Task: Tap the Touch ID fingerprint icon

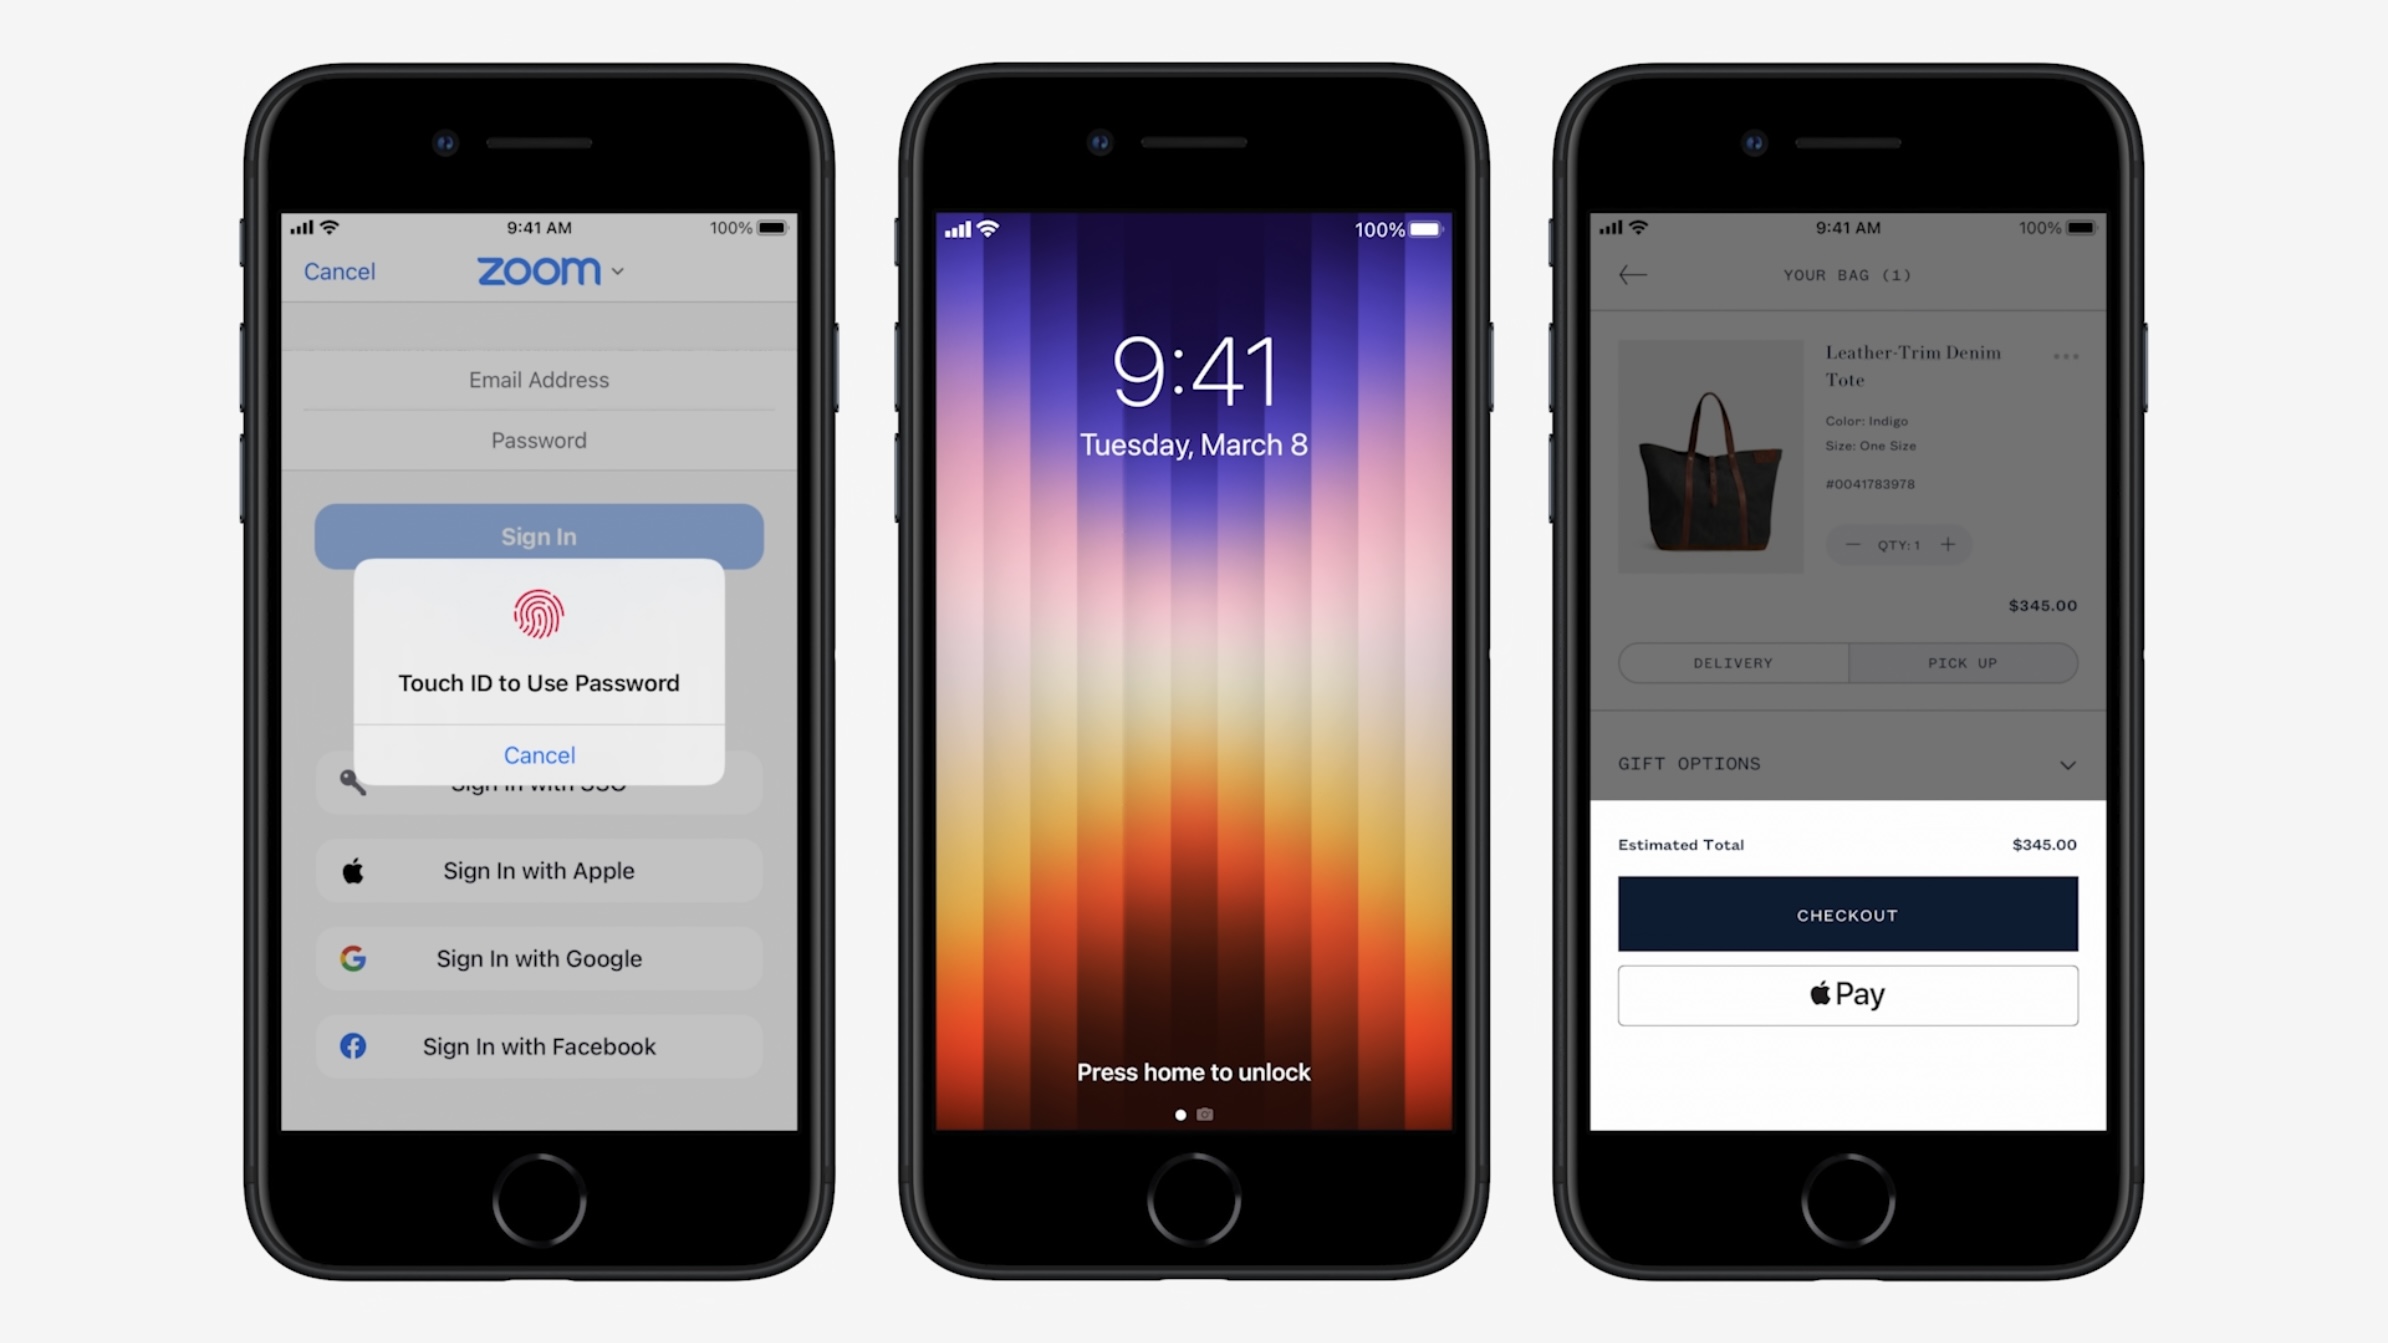Action: coord(538,613)
